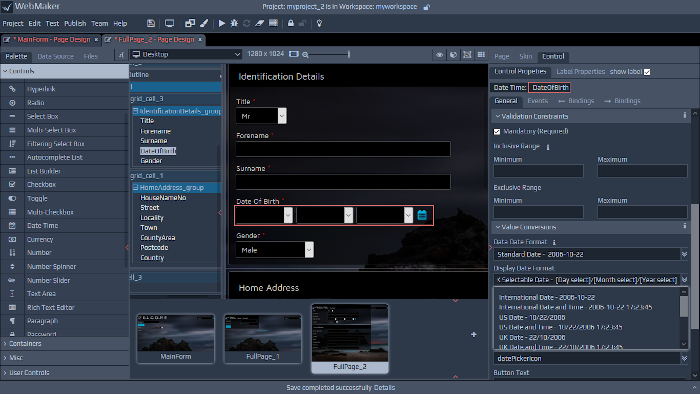Switch to the Skin tab
The image size is (700, 394).
pyautogui.click(x=525, y=57)
